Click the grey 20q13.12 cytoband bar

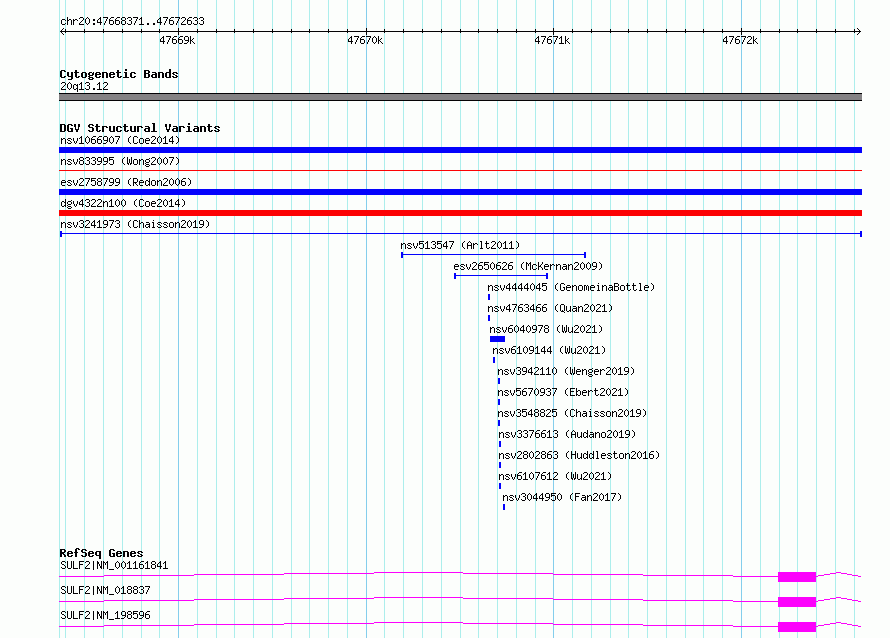click(x=460, y=97)
